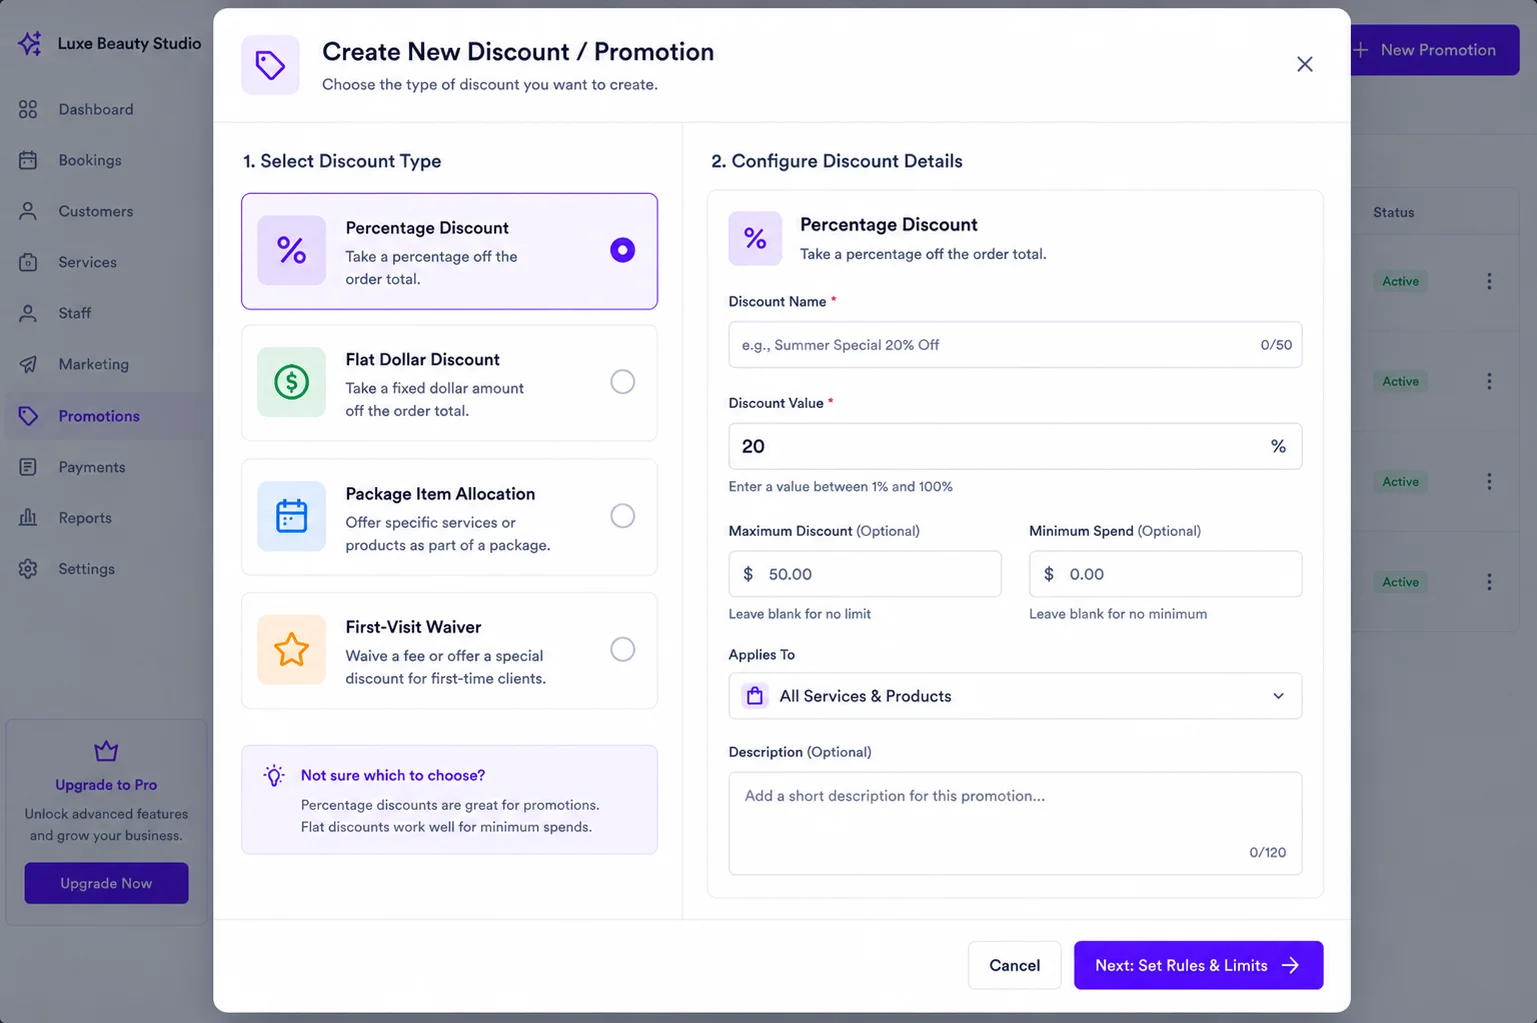1537x1023 pixels.
Task: Open the three-dot menu of the fourth Active row
Action: click(x=1489, y=581)
